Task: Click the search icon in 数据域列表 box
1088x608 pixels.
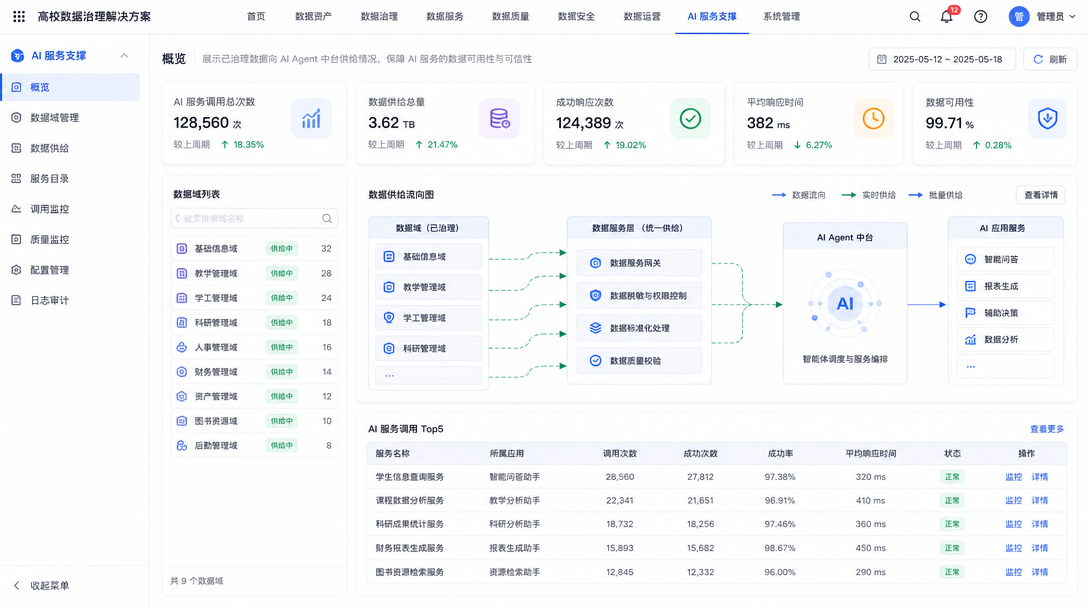Action: point(327,218)
